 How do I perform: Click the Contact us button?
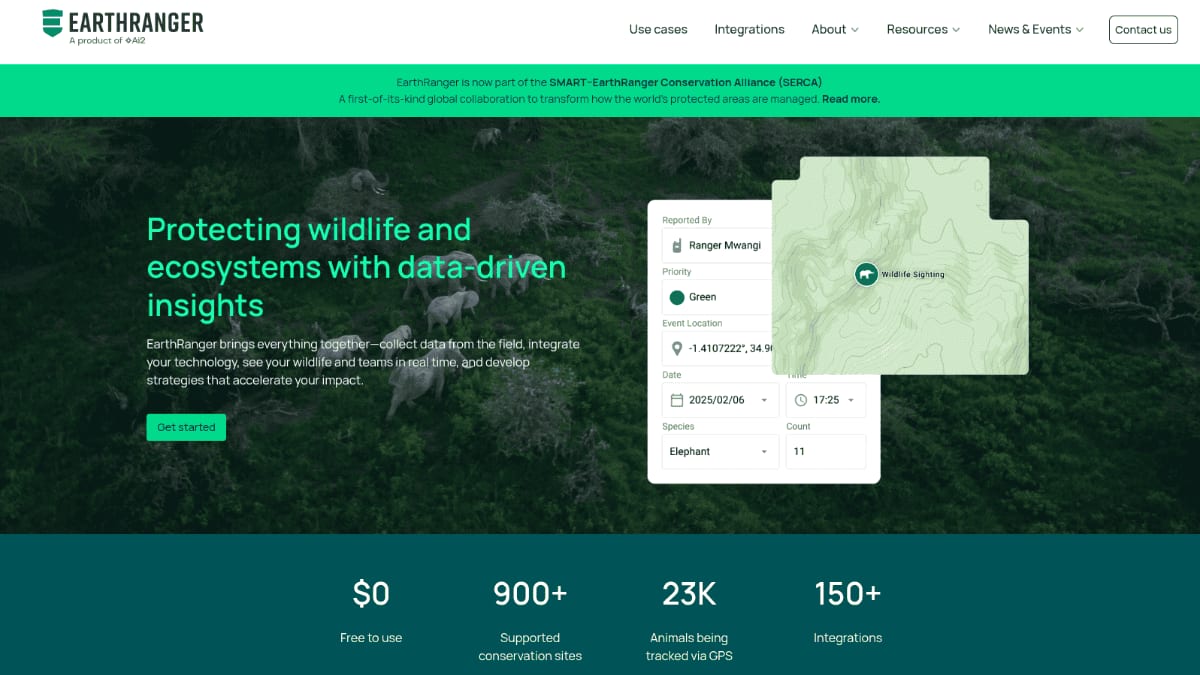pyautogui.click(x=1143, y=29)
